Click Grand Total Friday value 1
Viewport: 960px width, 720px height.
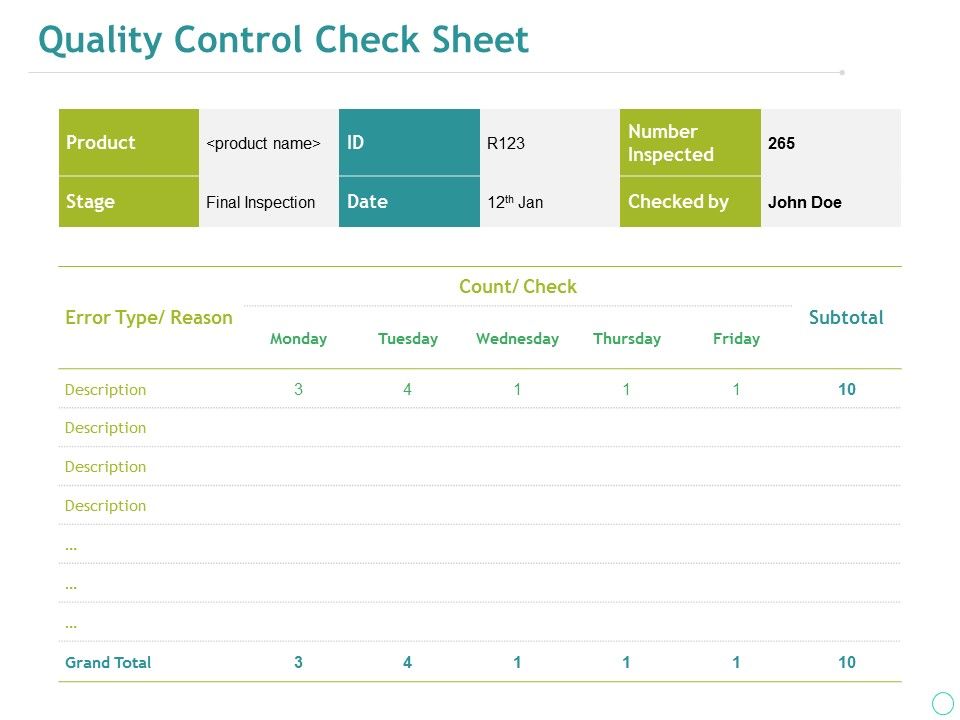tap(736, 662)
